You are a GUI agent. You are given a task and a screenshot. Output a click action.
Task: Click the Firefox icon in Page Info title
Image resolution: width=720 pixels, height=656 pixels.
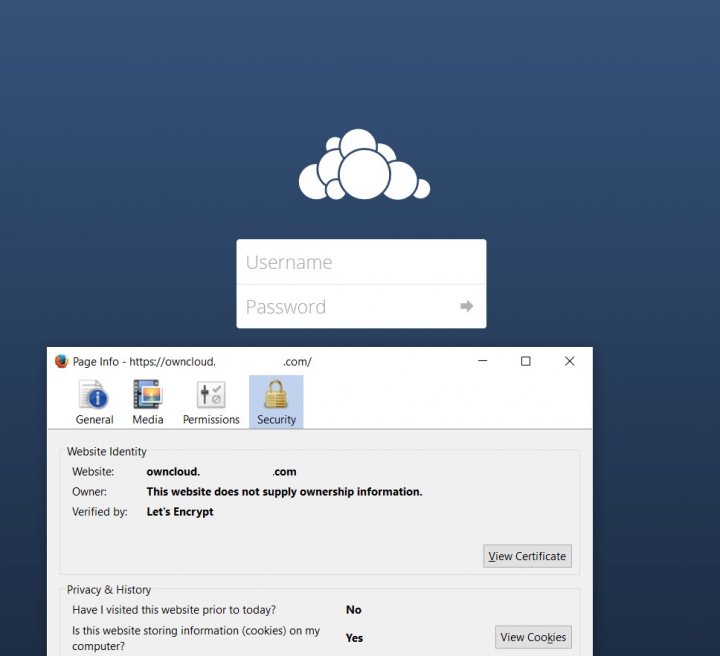point(62,361)
